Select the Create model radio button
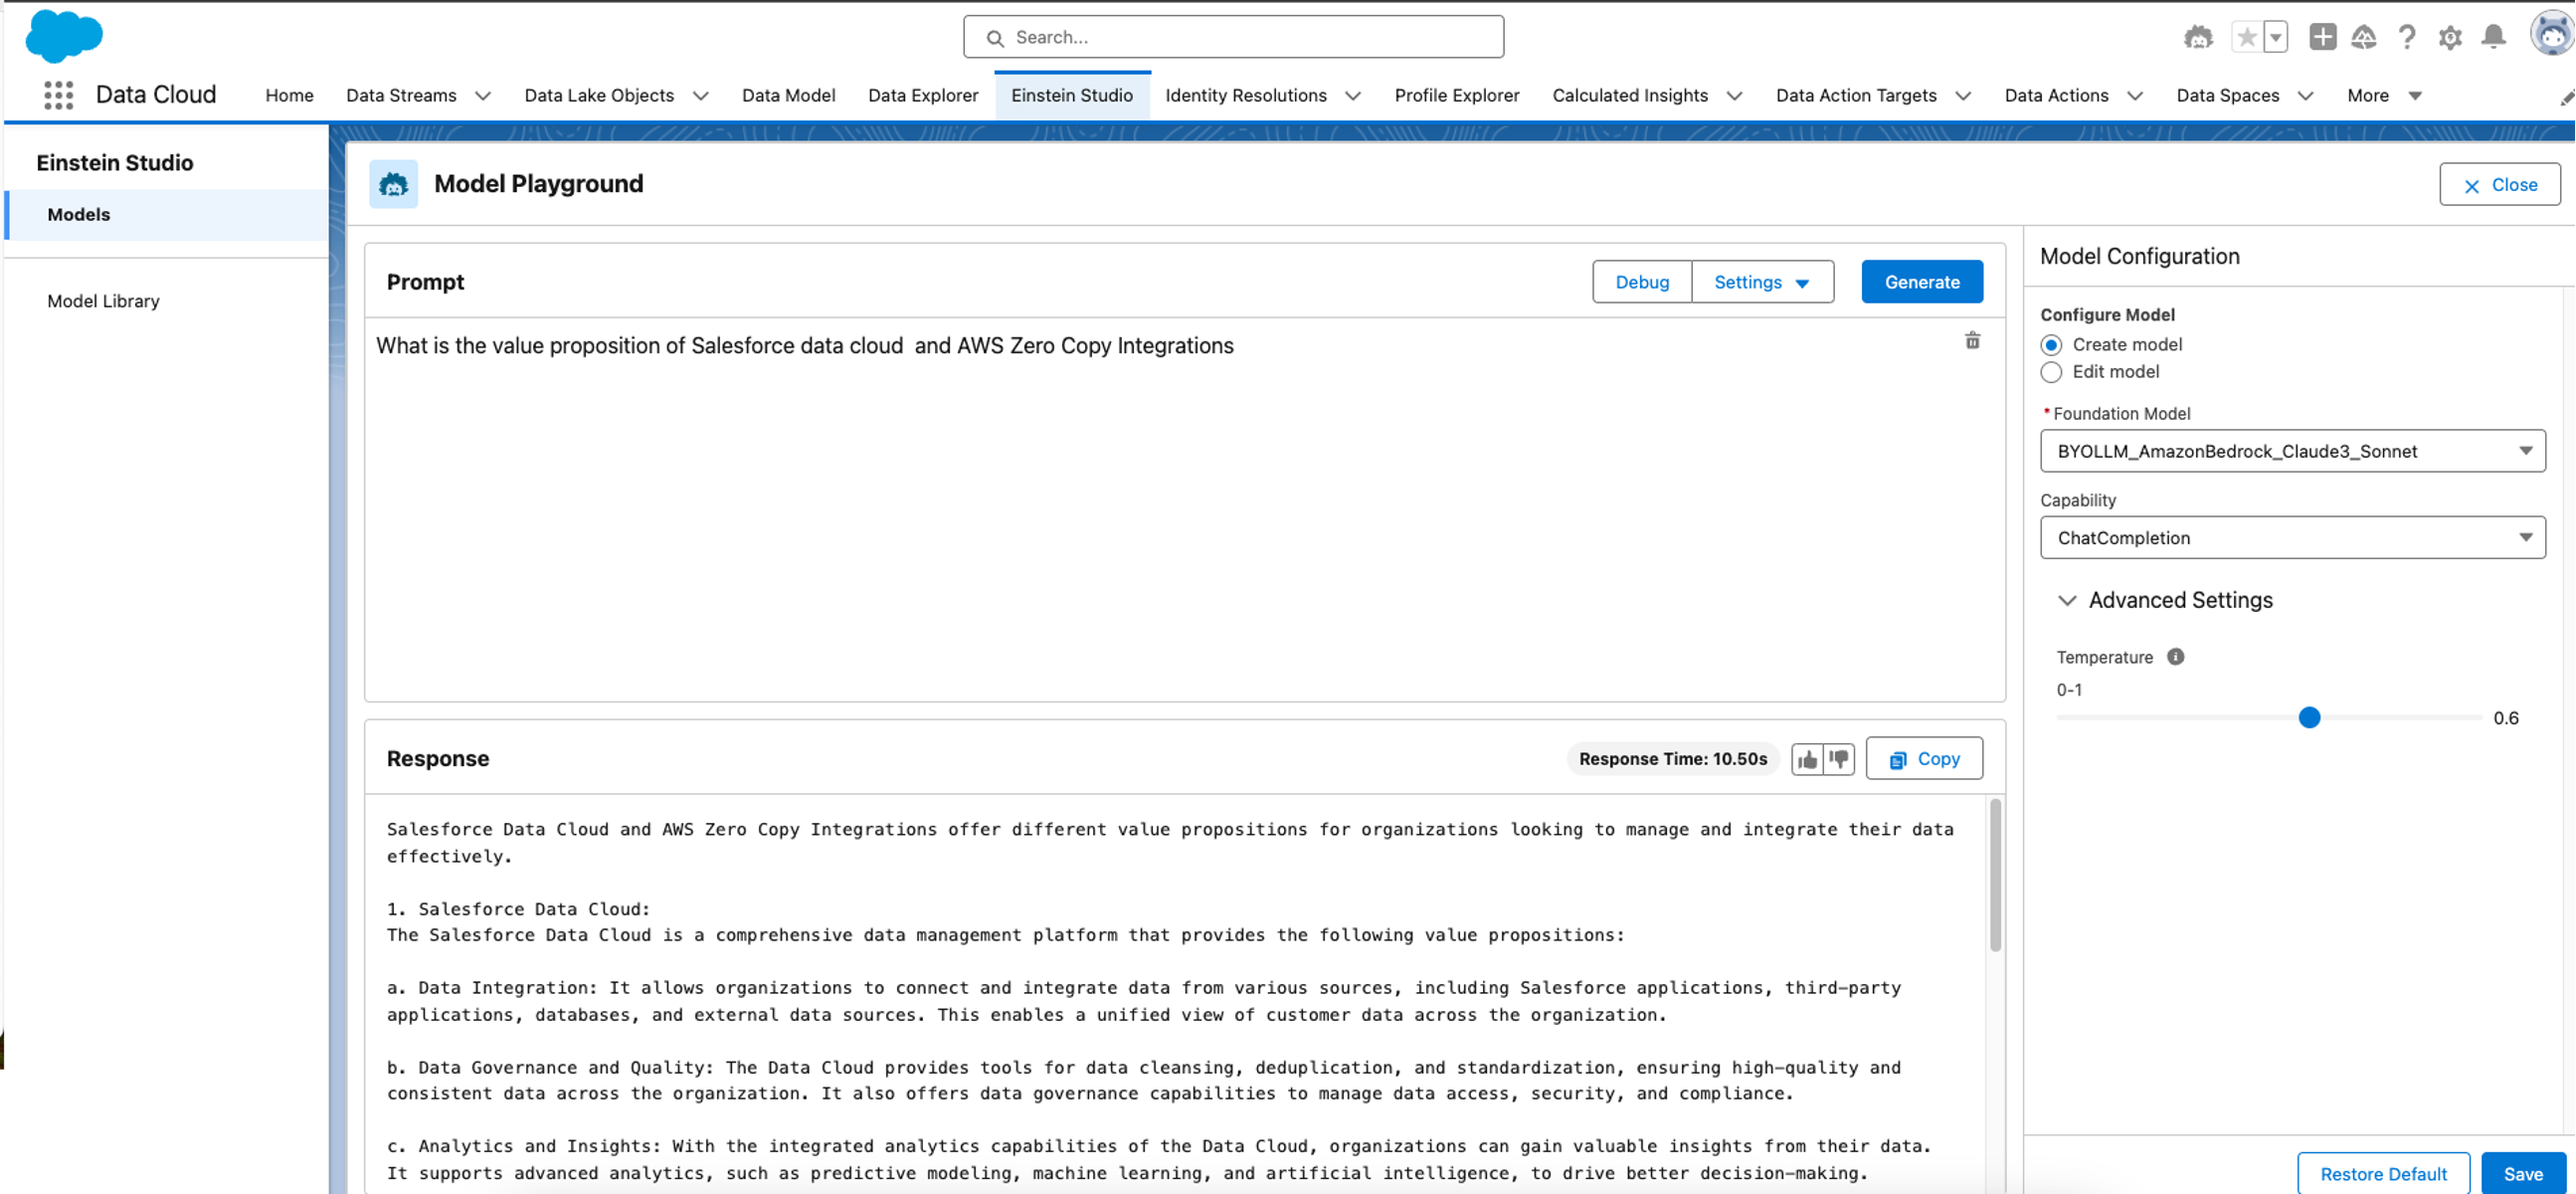Image resolution: width=2576 pixels, height=1194 pixels. pos(2051,345)
